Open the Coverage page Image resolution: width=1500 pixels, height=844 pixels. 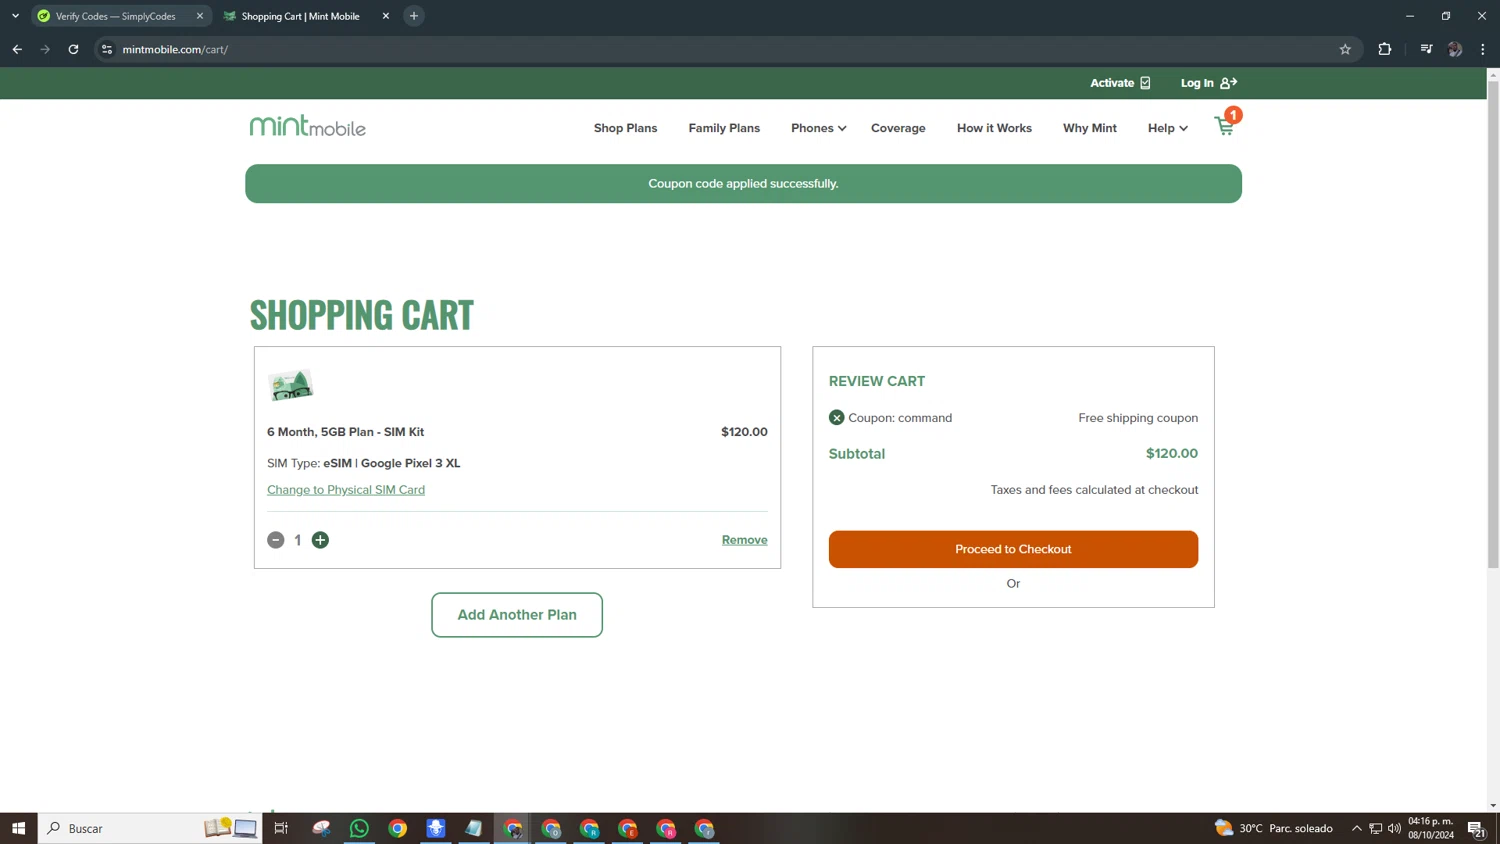(x=898, y=128)
